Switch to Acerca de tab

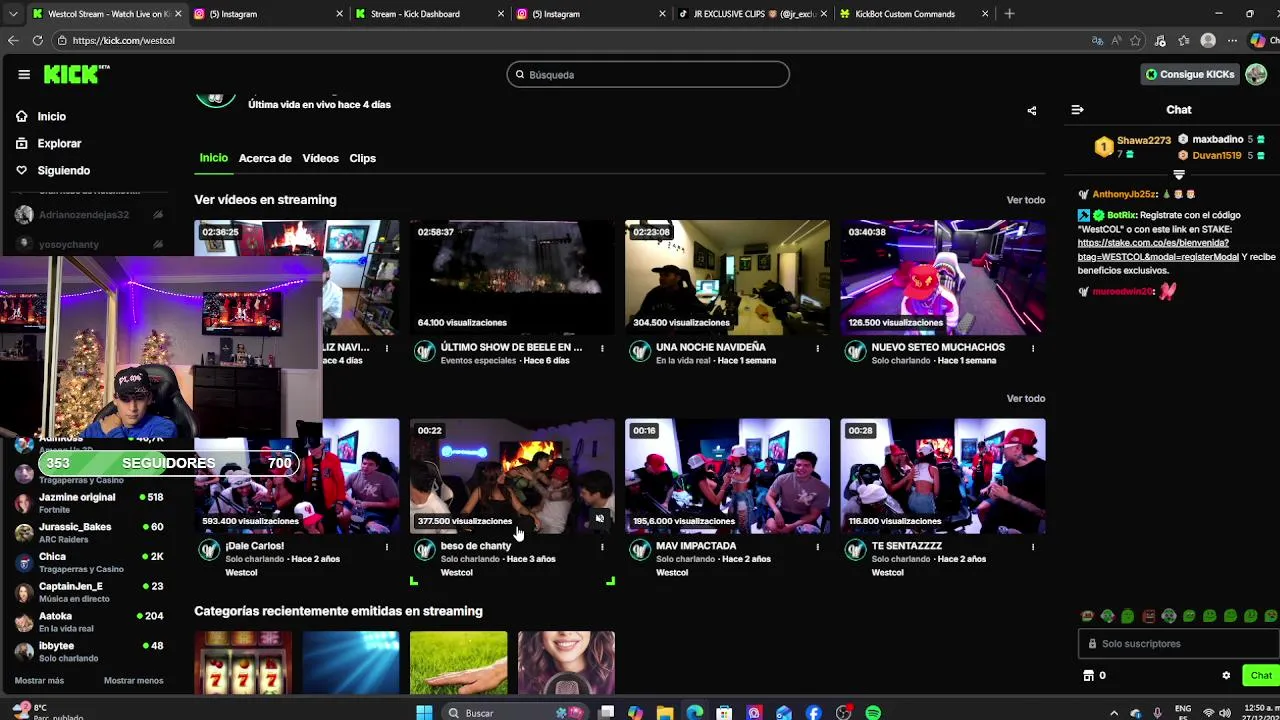click(265, 158)
